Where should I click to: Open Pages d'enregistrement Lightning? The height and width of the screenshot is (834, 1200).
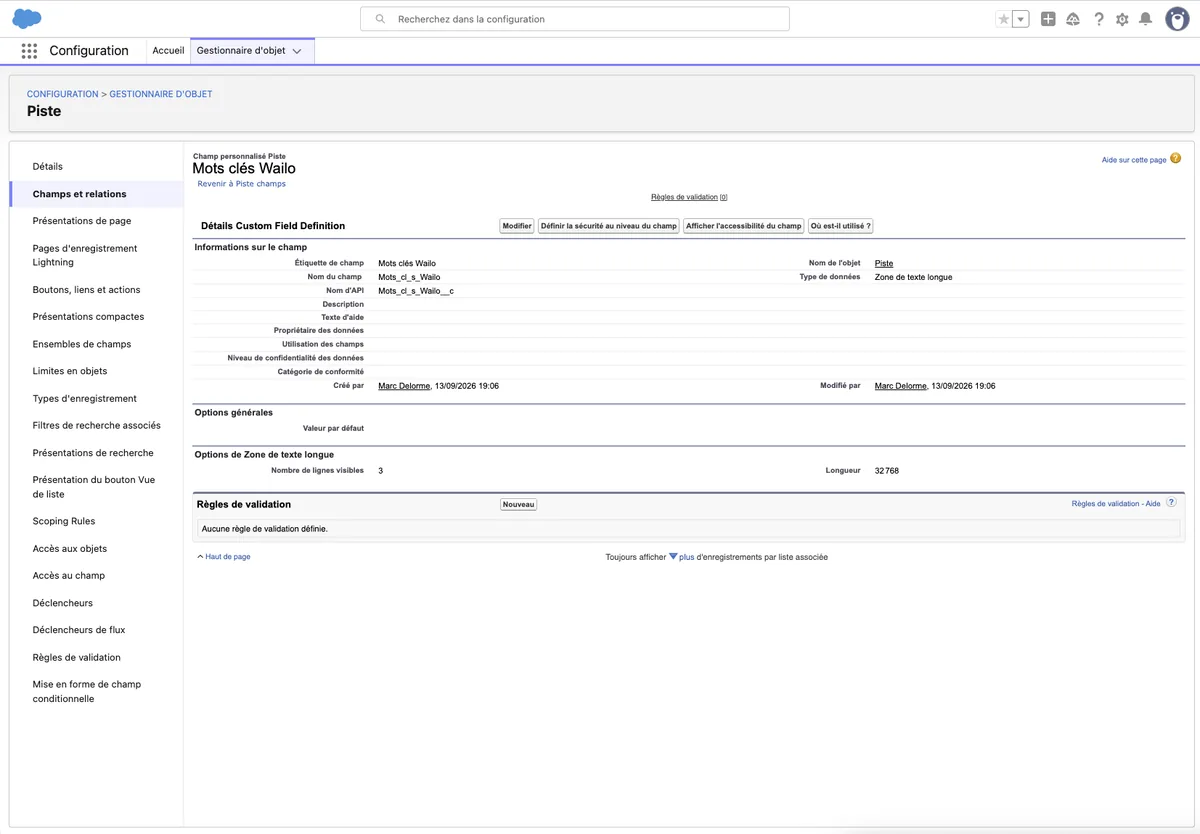[85, 255]
